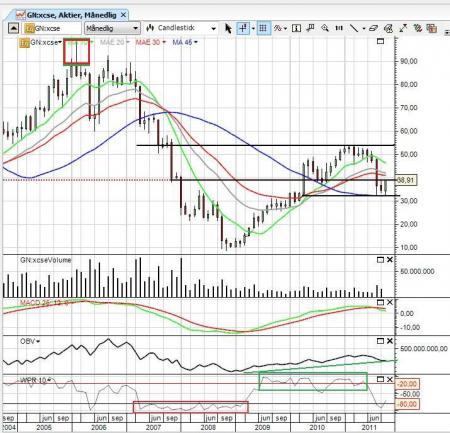Viewport: 450px width, 433px height.
Task: Open the Candlestick chart type dropdown
Action: 182,28
